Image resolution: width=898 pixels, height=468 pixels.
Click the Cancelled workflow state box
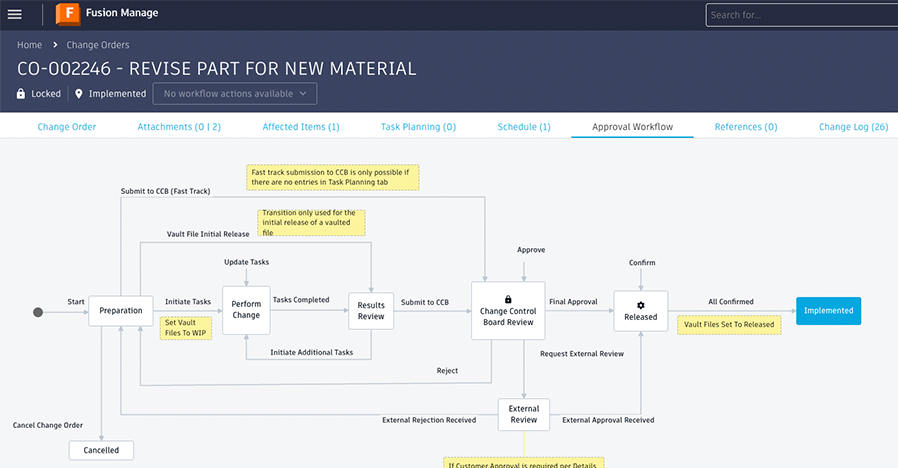click(x=101, y=450)
